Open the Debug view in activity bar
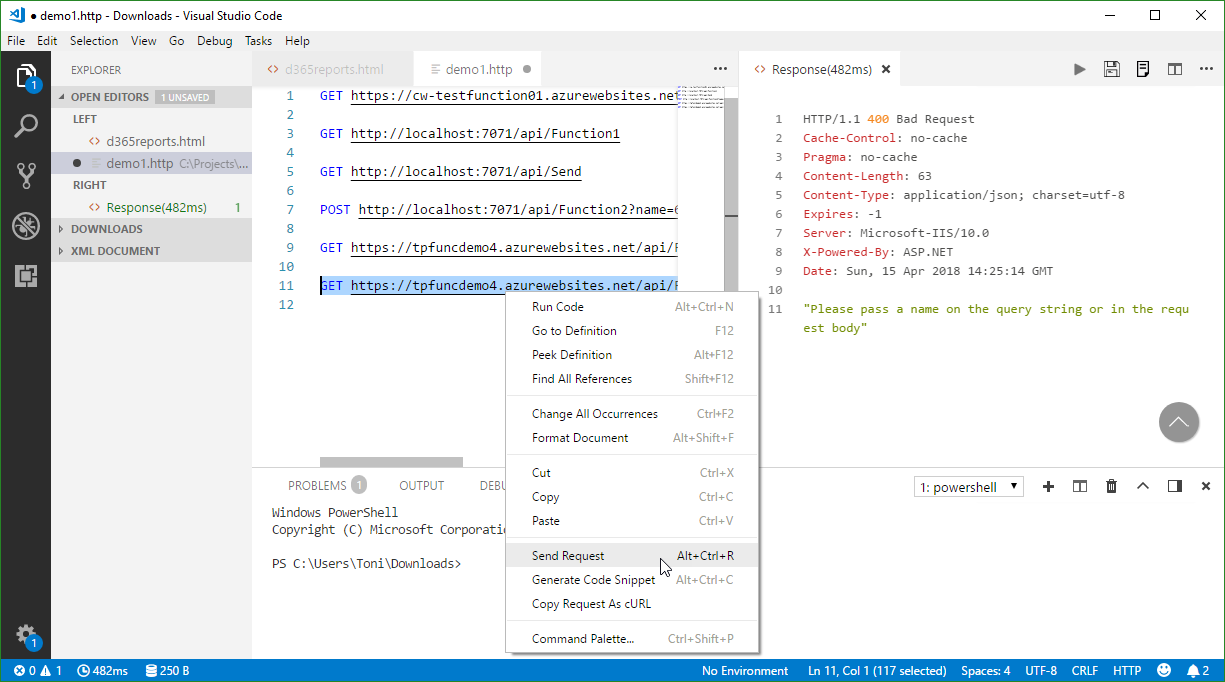Screen dimensions: 1225x682 (x=26, y=226)
